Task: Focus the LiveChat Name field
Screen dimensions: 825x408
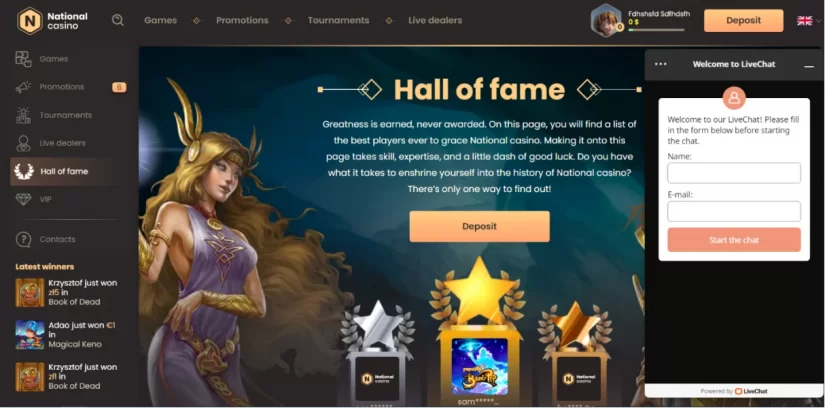Action: click(x=734, y=173)
